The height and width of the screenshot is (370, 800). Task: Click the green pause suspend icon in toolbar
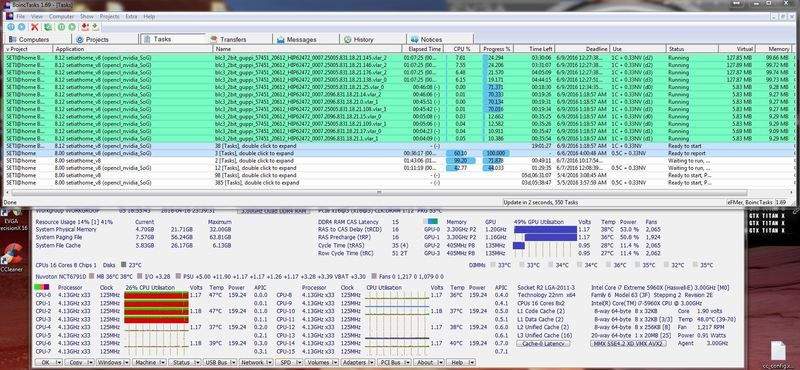point(61,27)
